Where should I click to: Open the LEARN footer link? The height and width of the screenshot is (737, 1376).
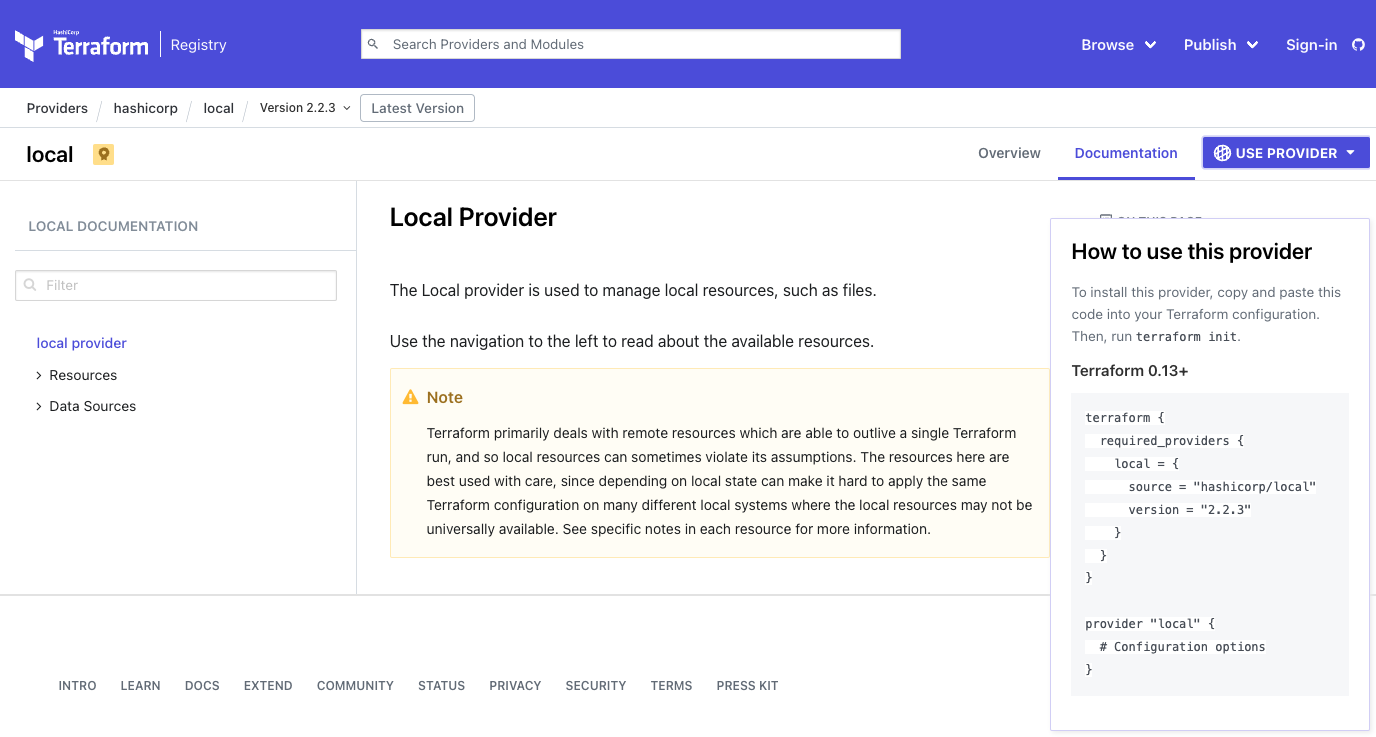(140, 686)
